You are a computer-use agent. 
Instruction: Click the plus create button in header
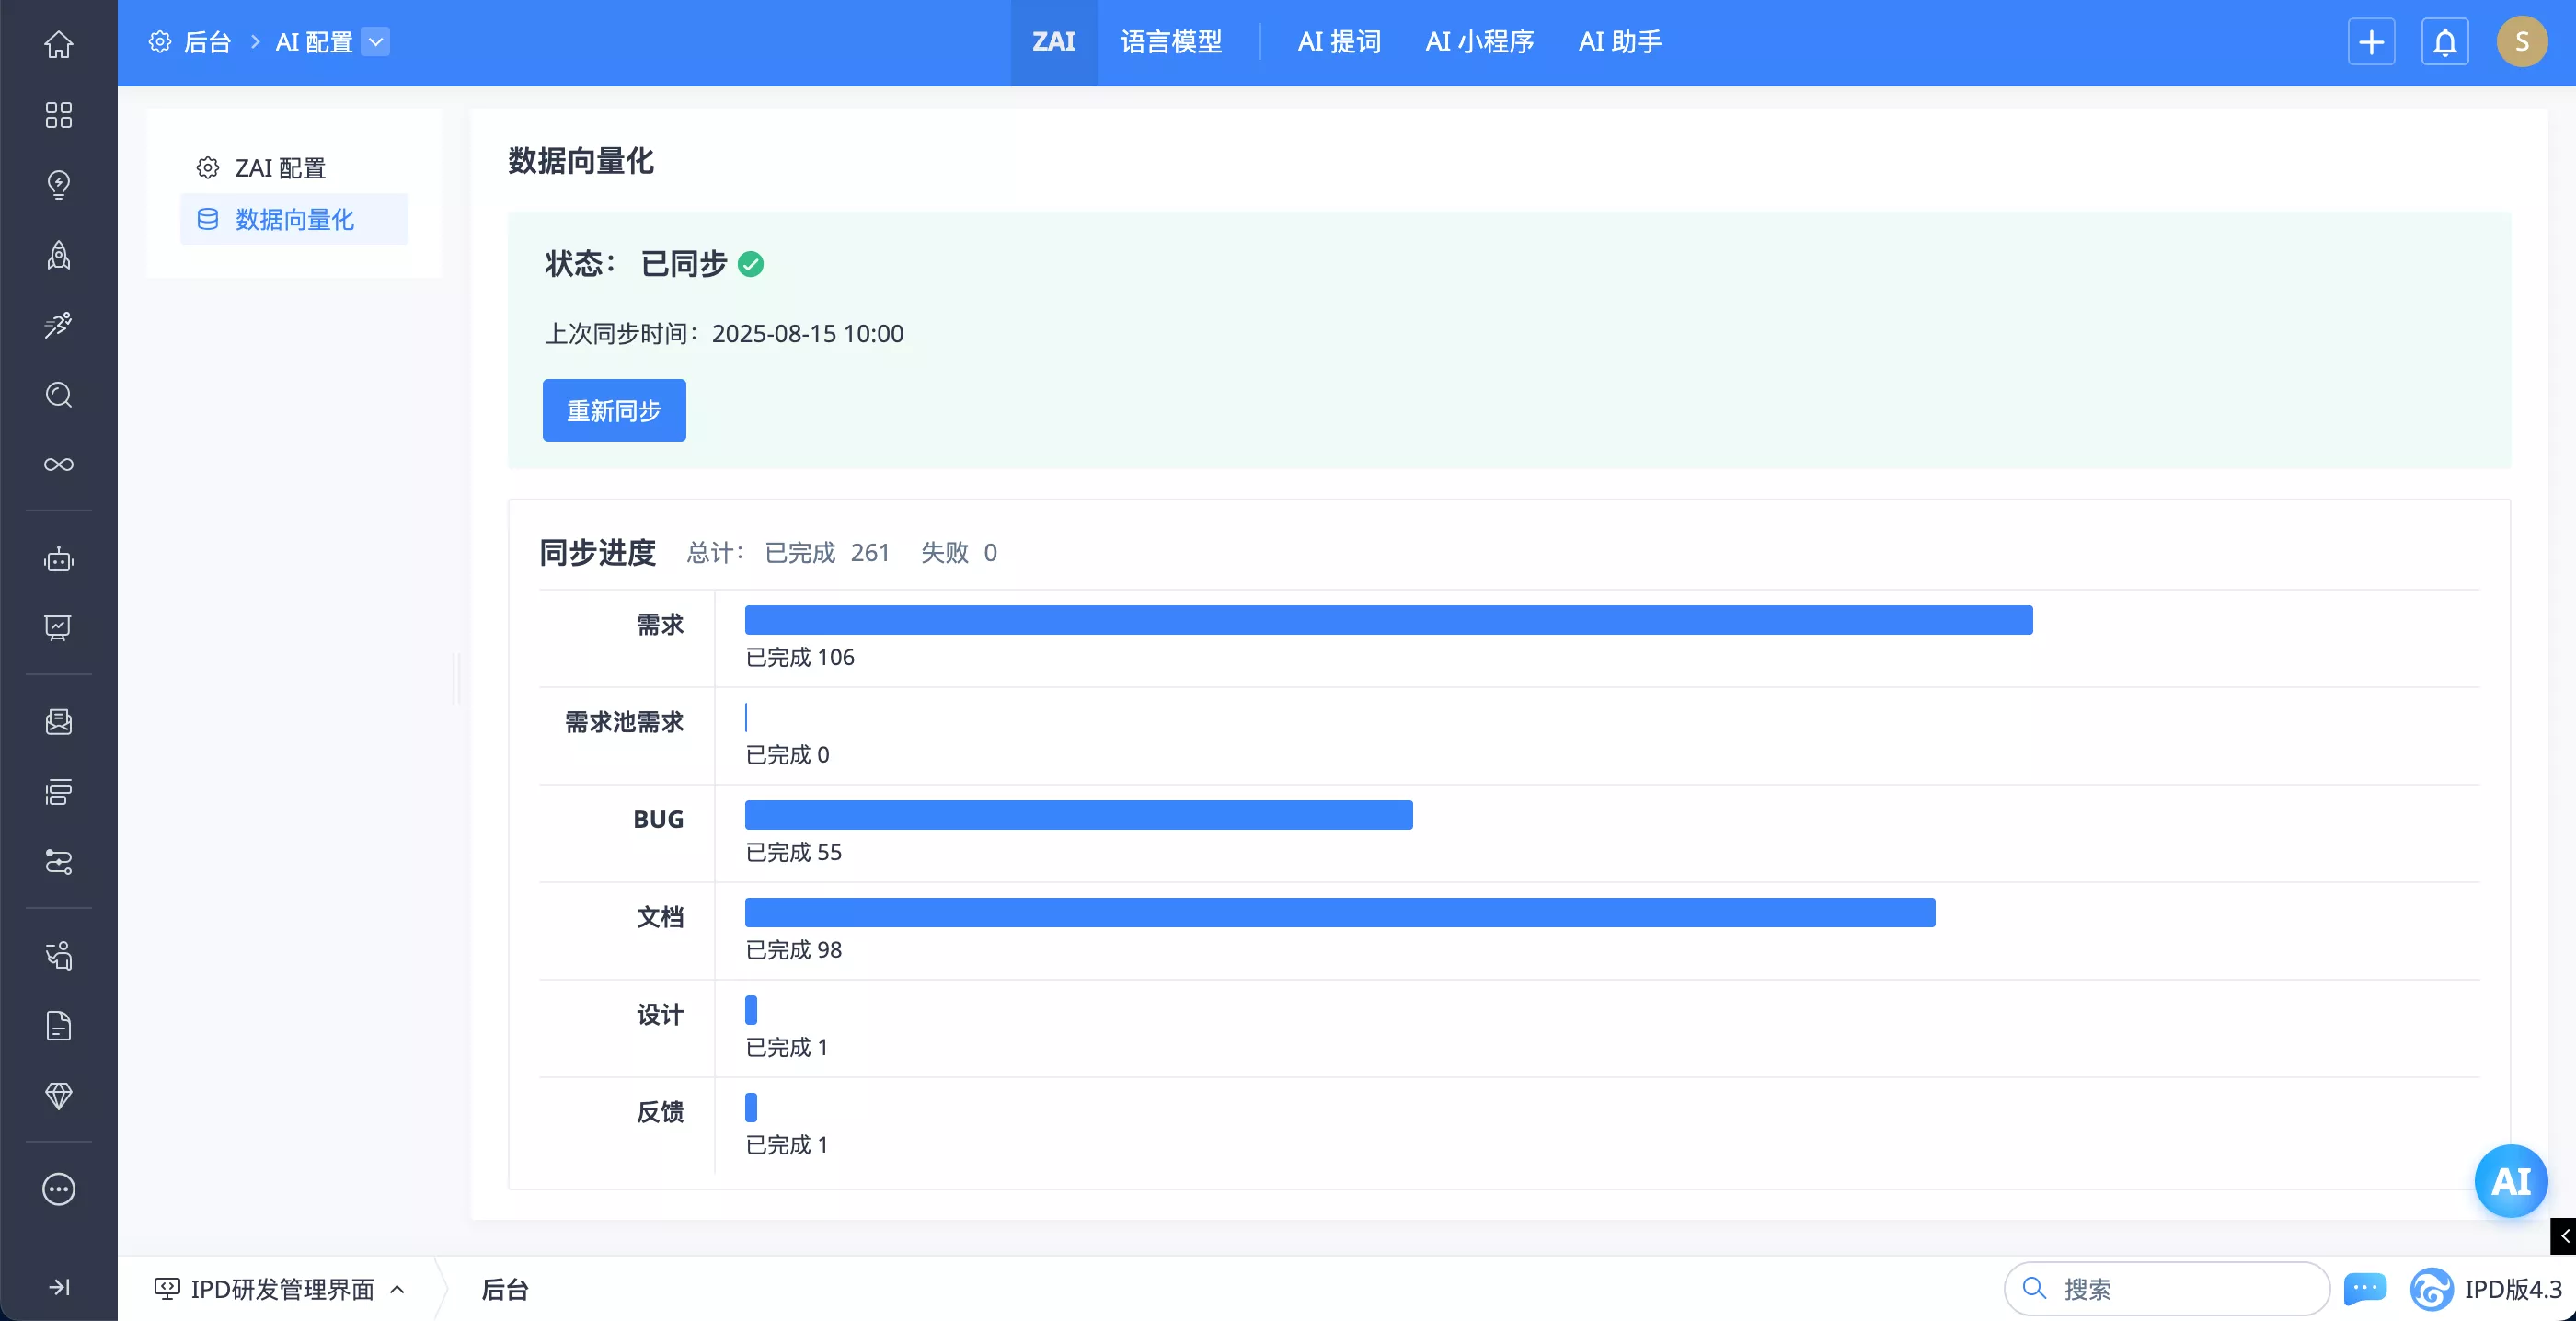point(2371,42)
